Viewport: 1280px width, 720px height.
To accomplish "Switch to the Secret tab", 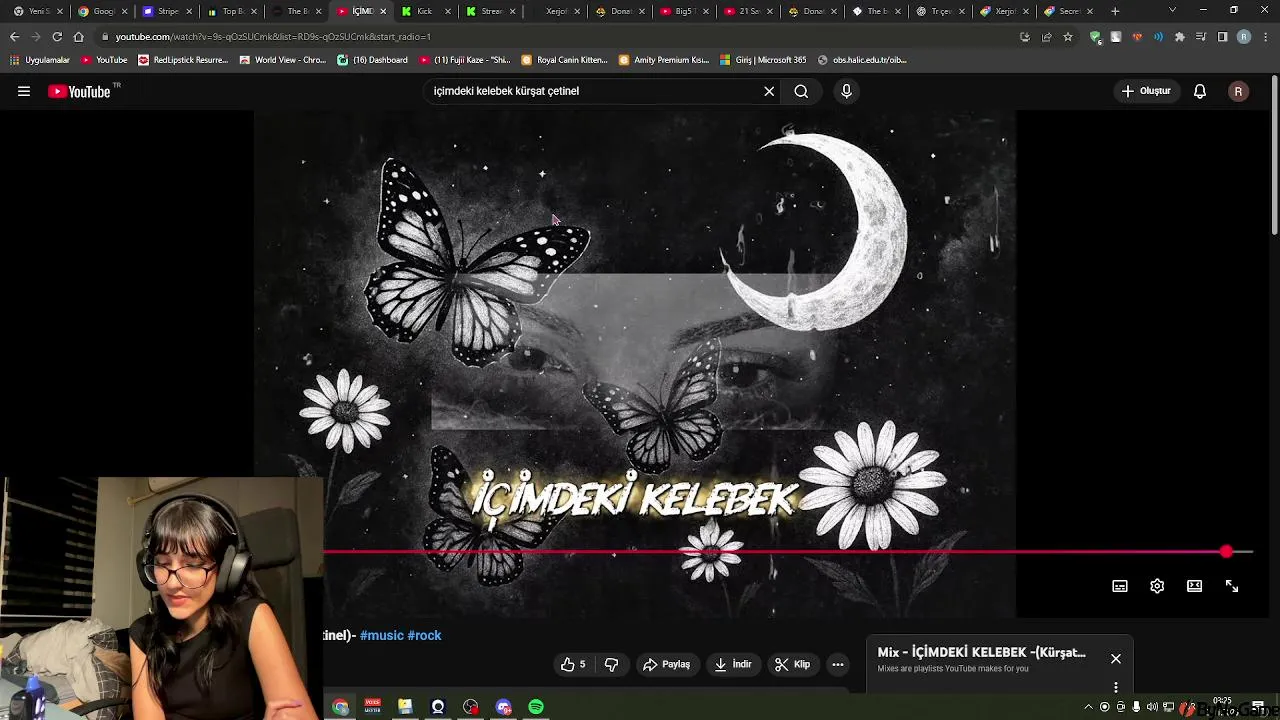I will (x=1068, y=11).
